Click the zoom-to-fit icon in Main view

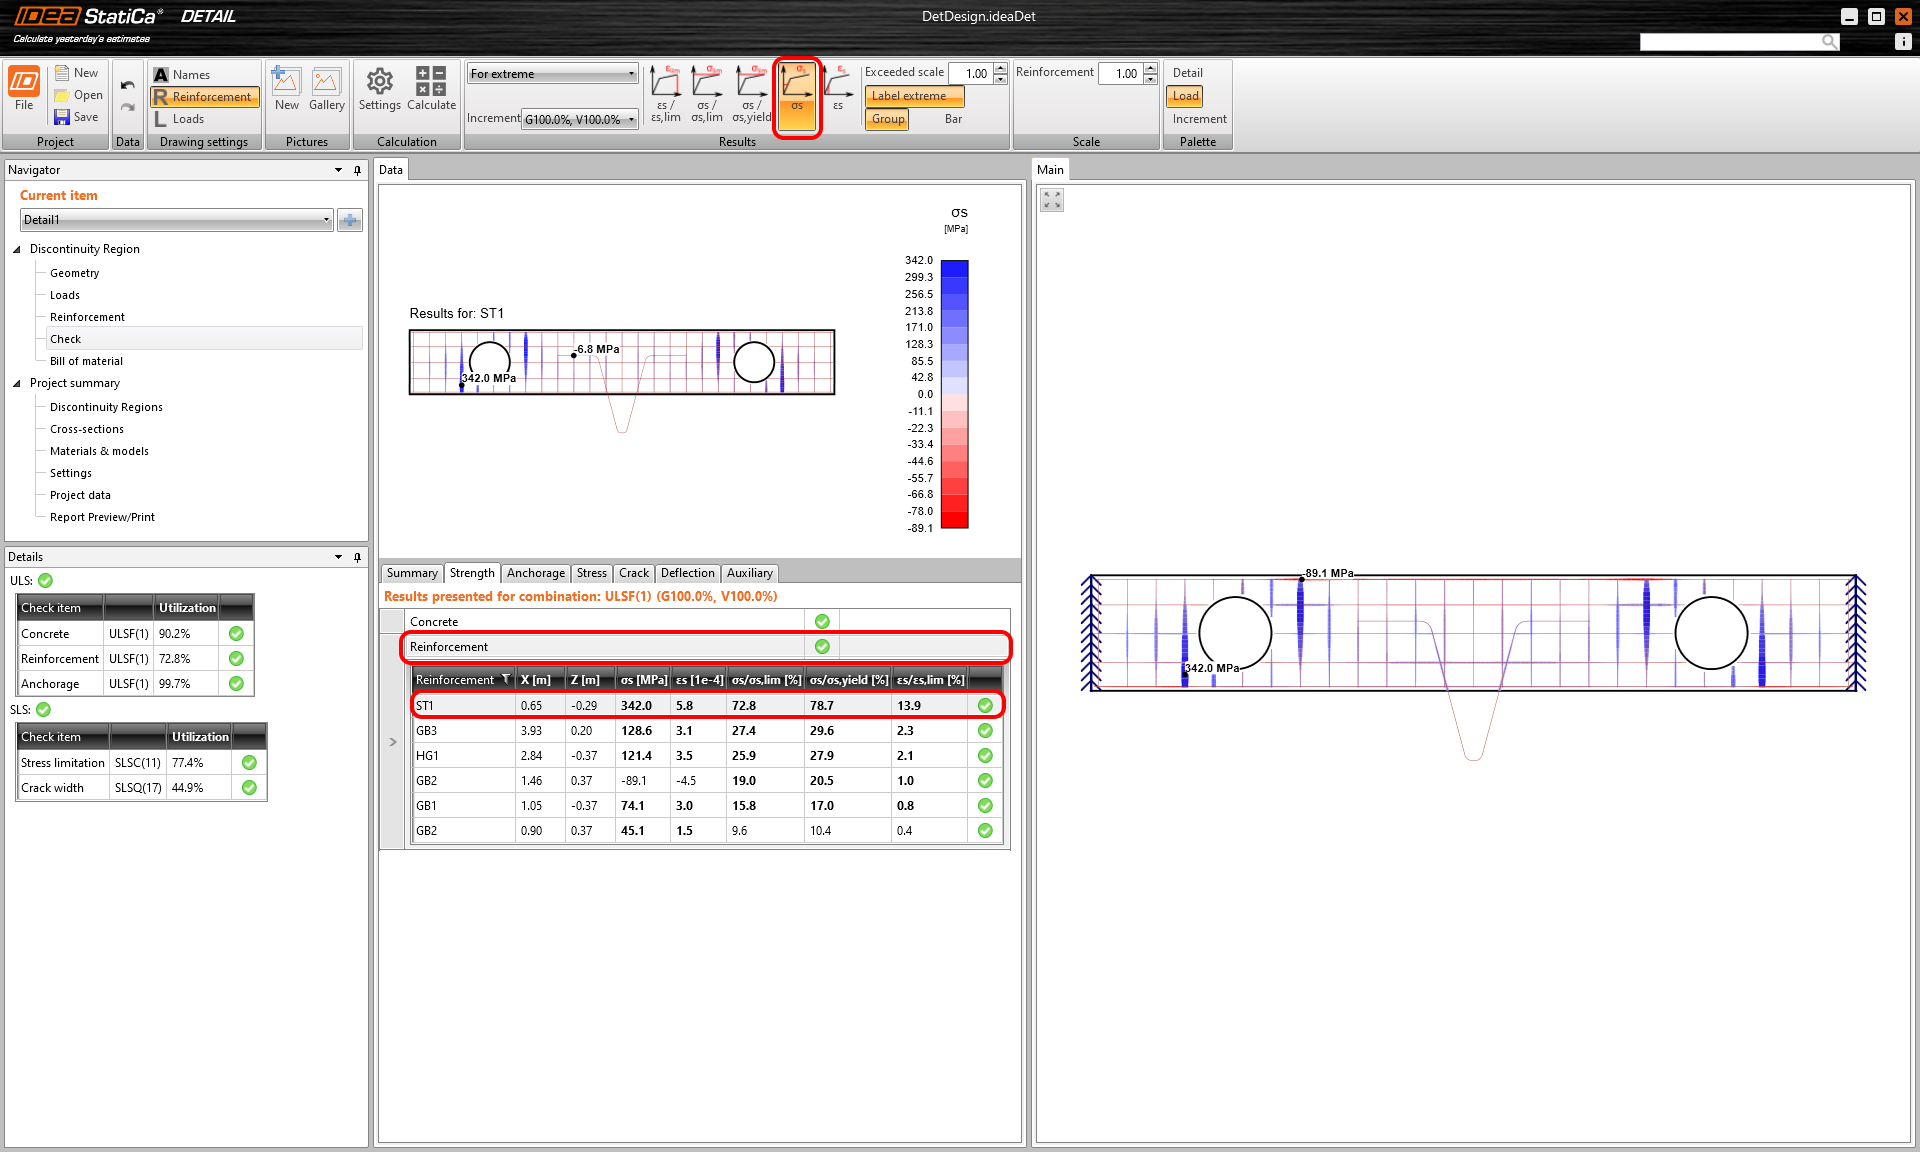[1051, 200]
